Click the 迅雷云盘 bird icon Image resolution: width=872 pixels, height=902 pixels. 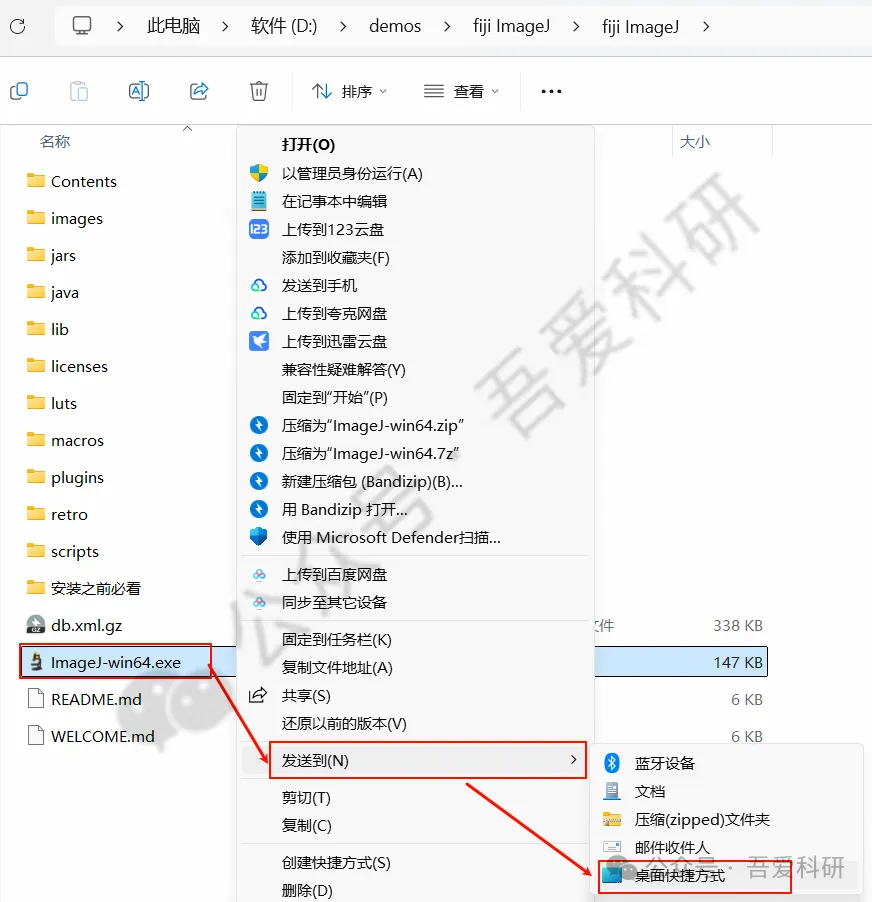click(259, 341)
